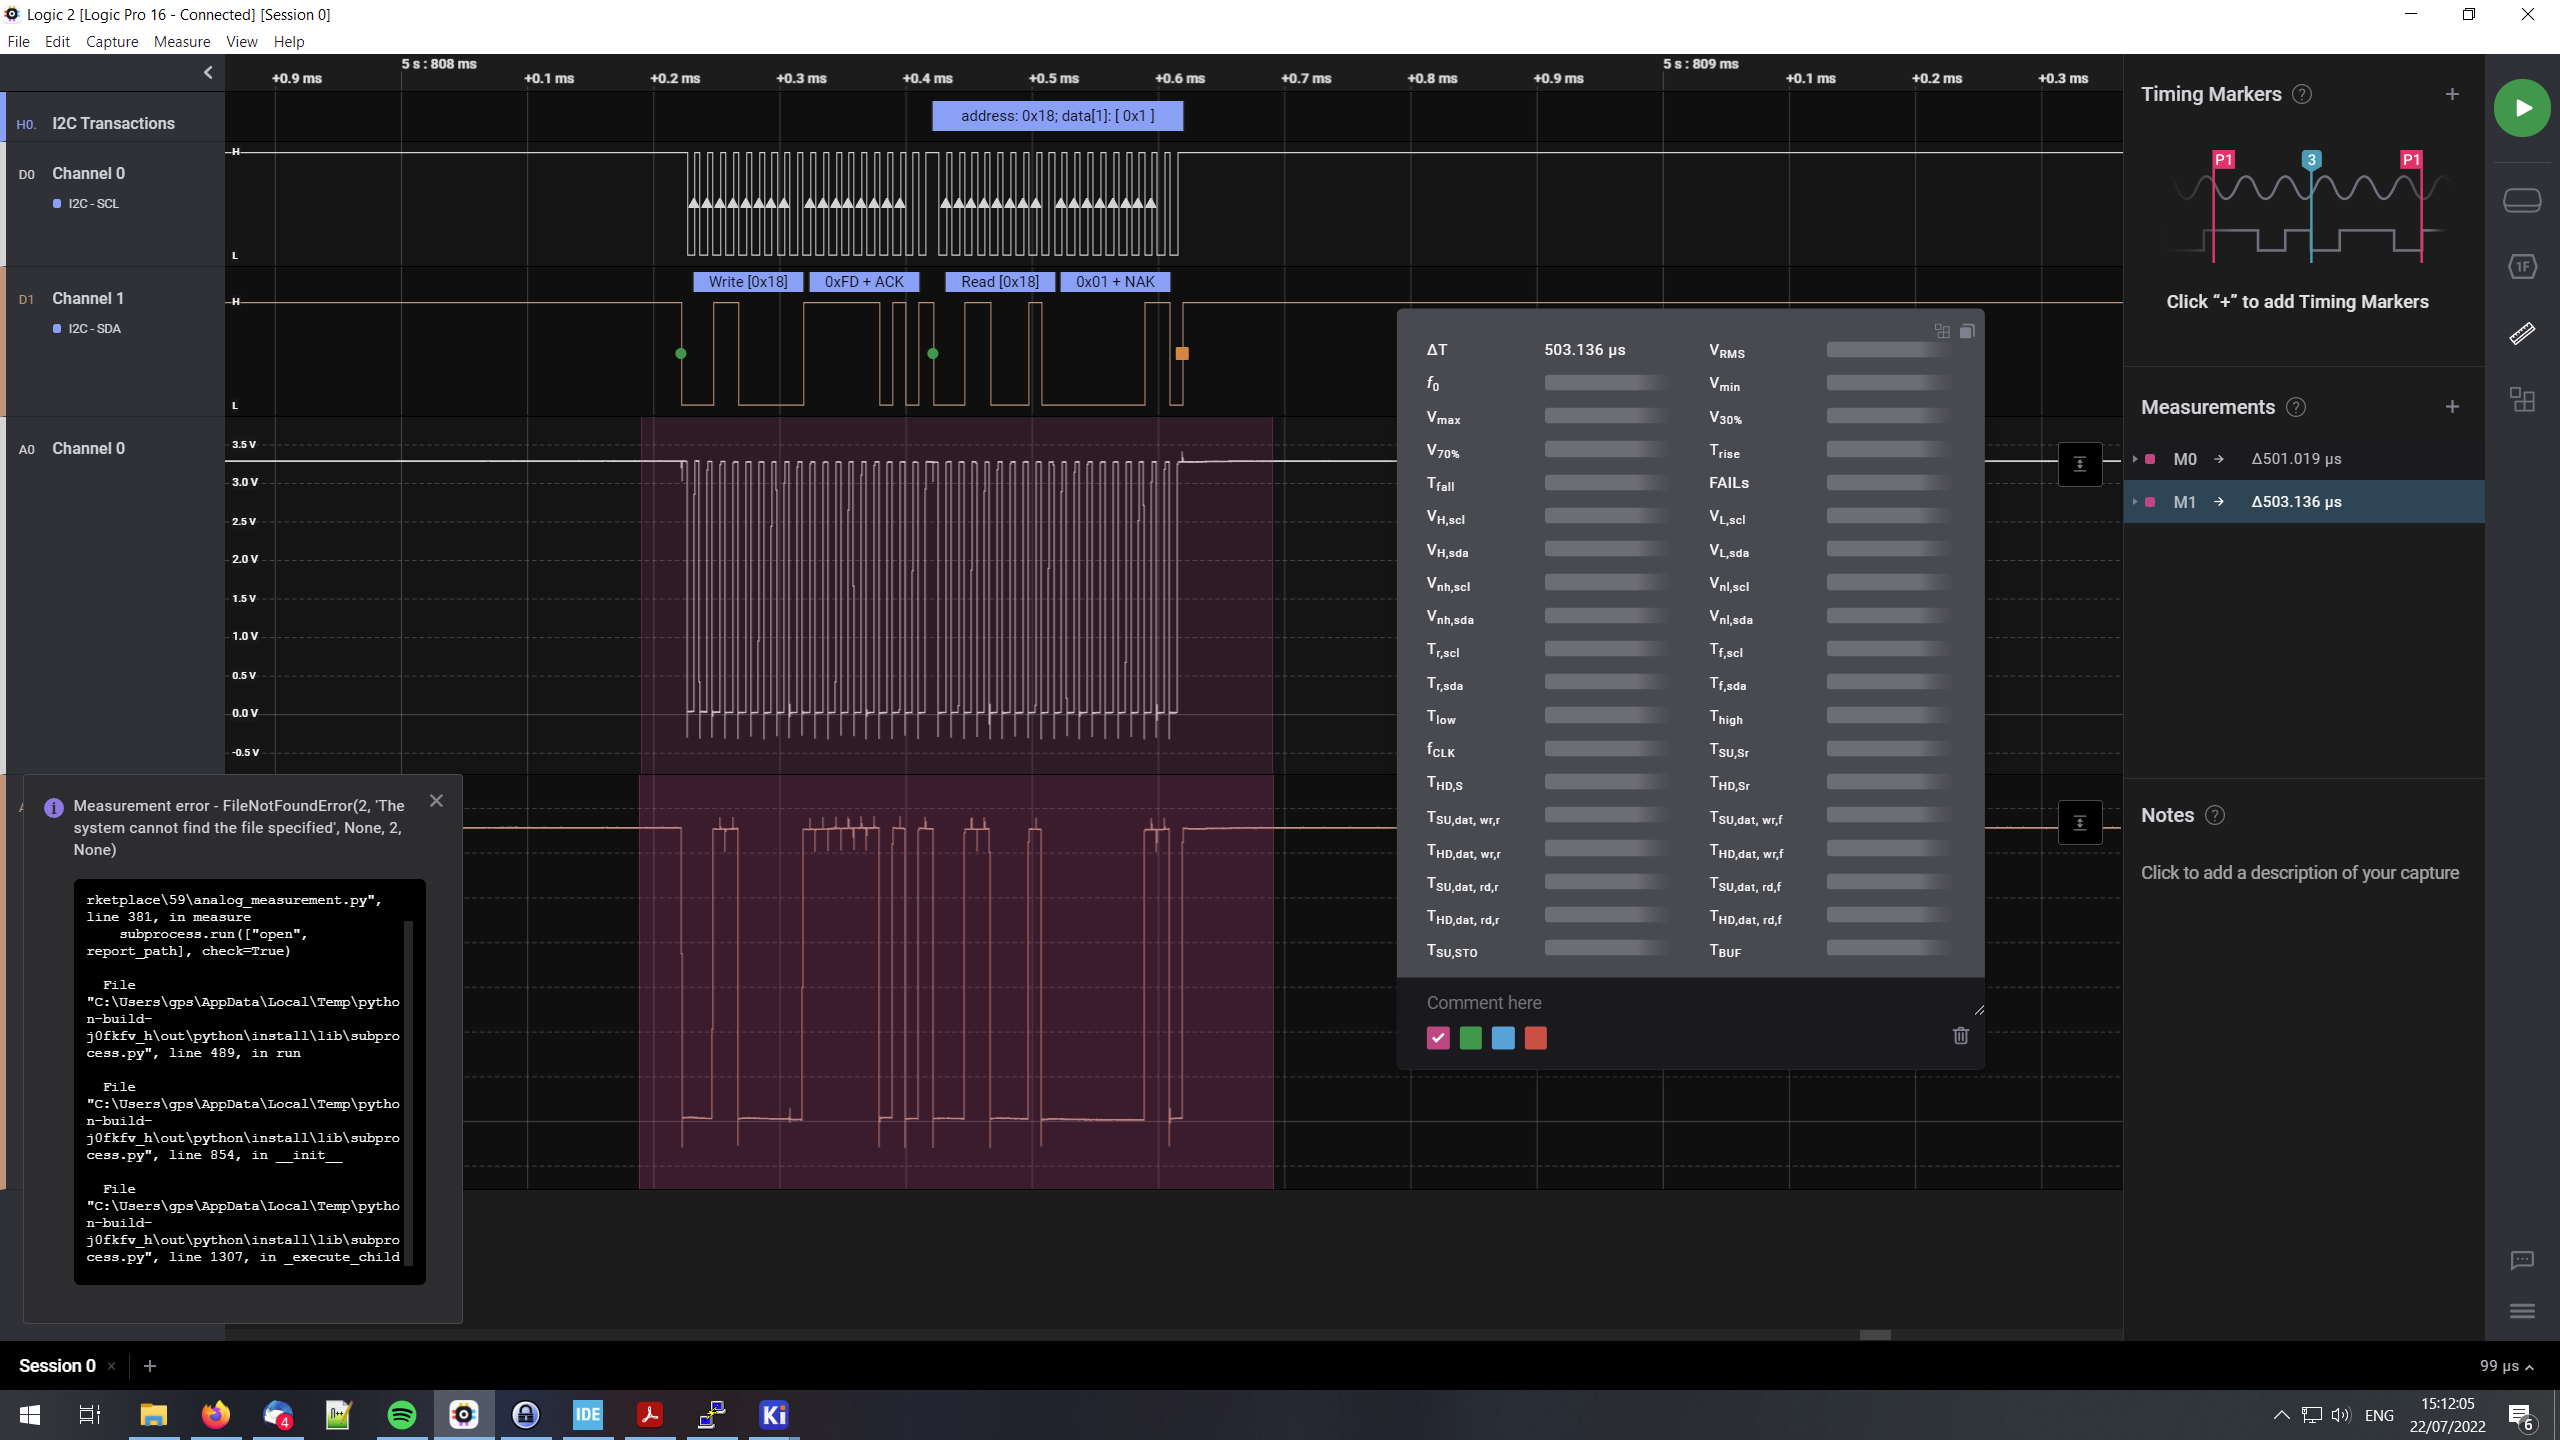Copy measurement values using the copy icon

pyautogui.click(x=1967, y=331)
